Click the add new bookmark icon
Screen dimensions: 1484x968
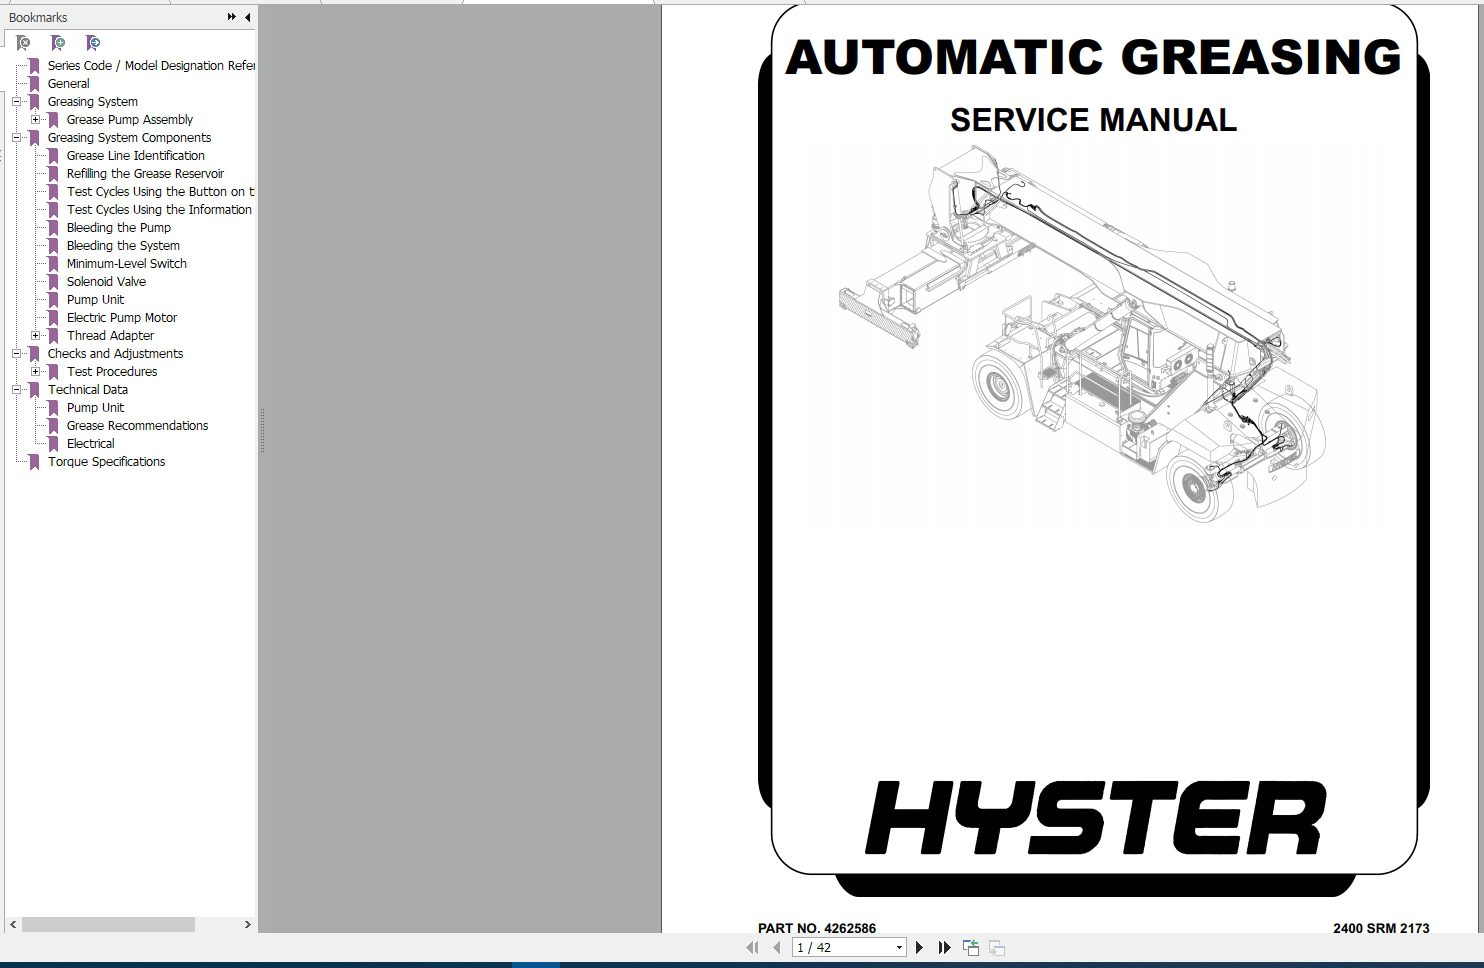coord(58,43)
